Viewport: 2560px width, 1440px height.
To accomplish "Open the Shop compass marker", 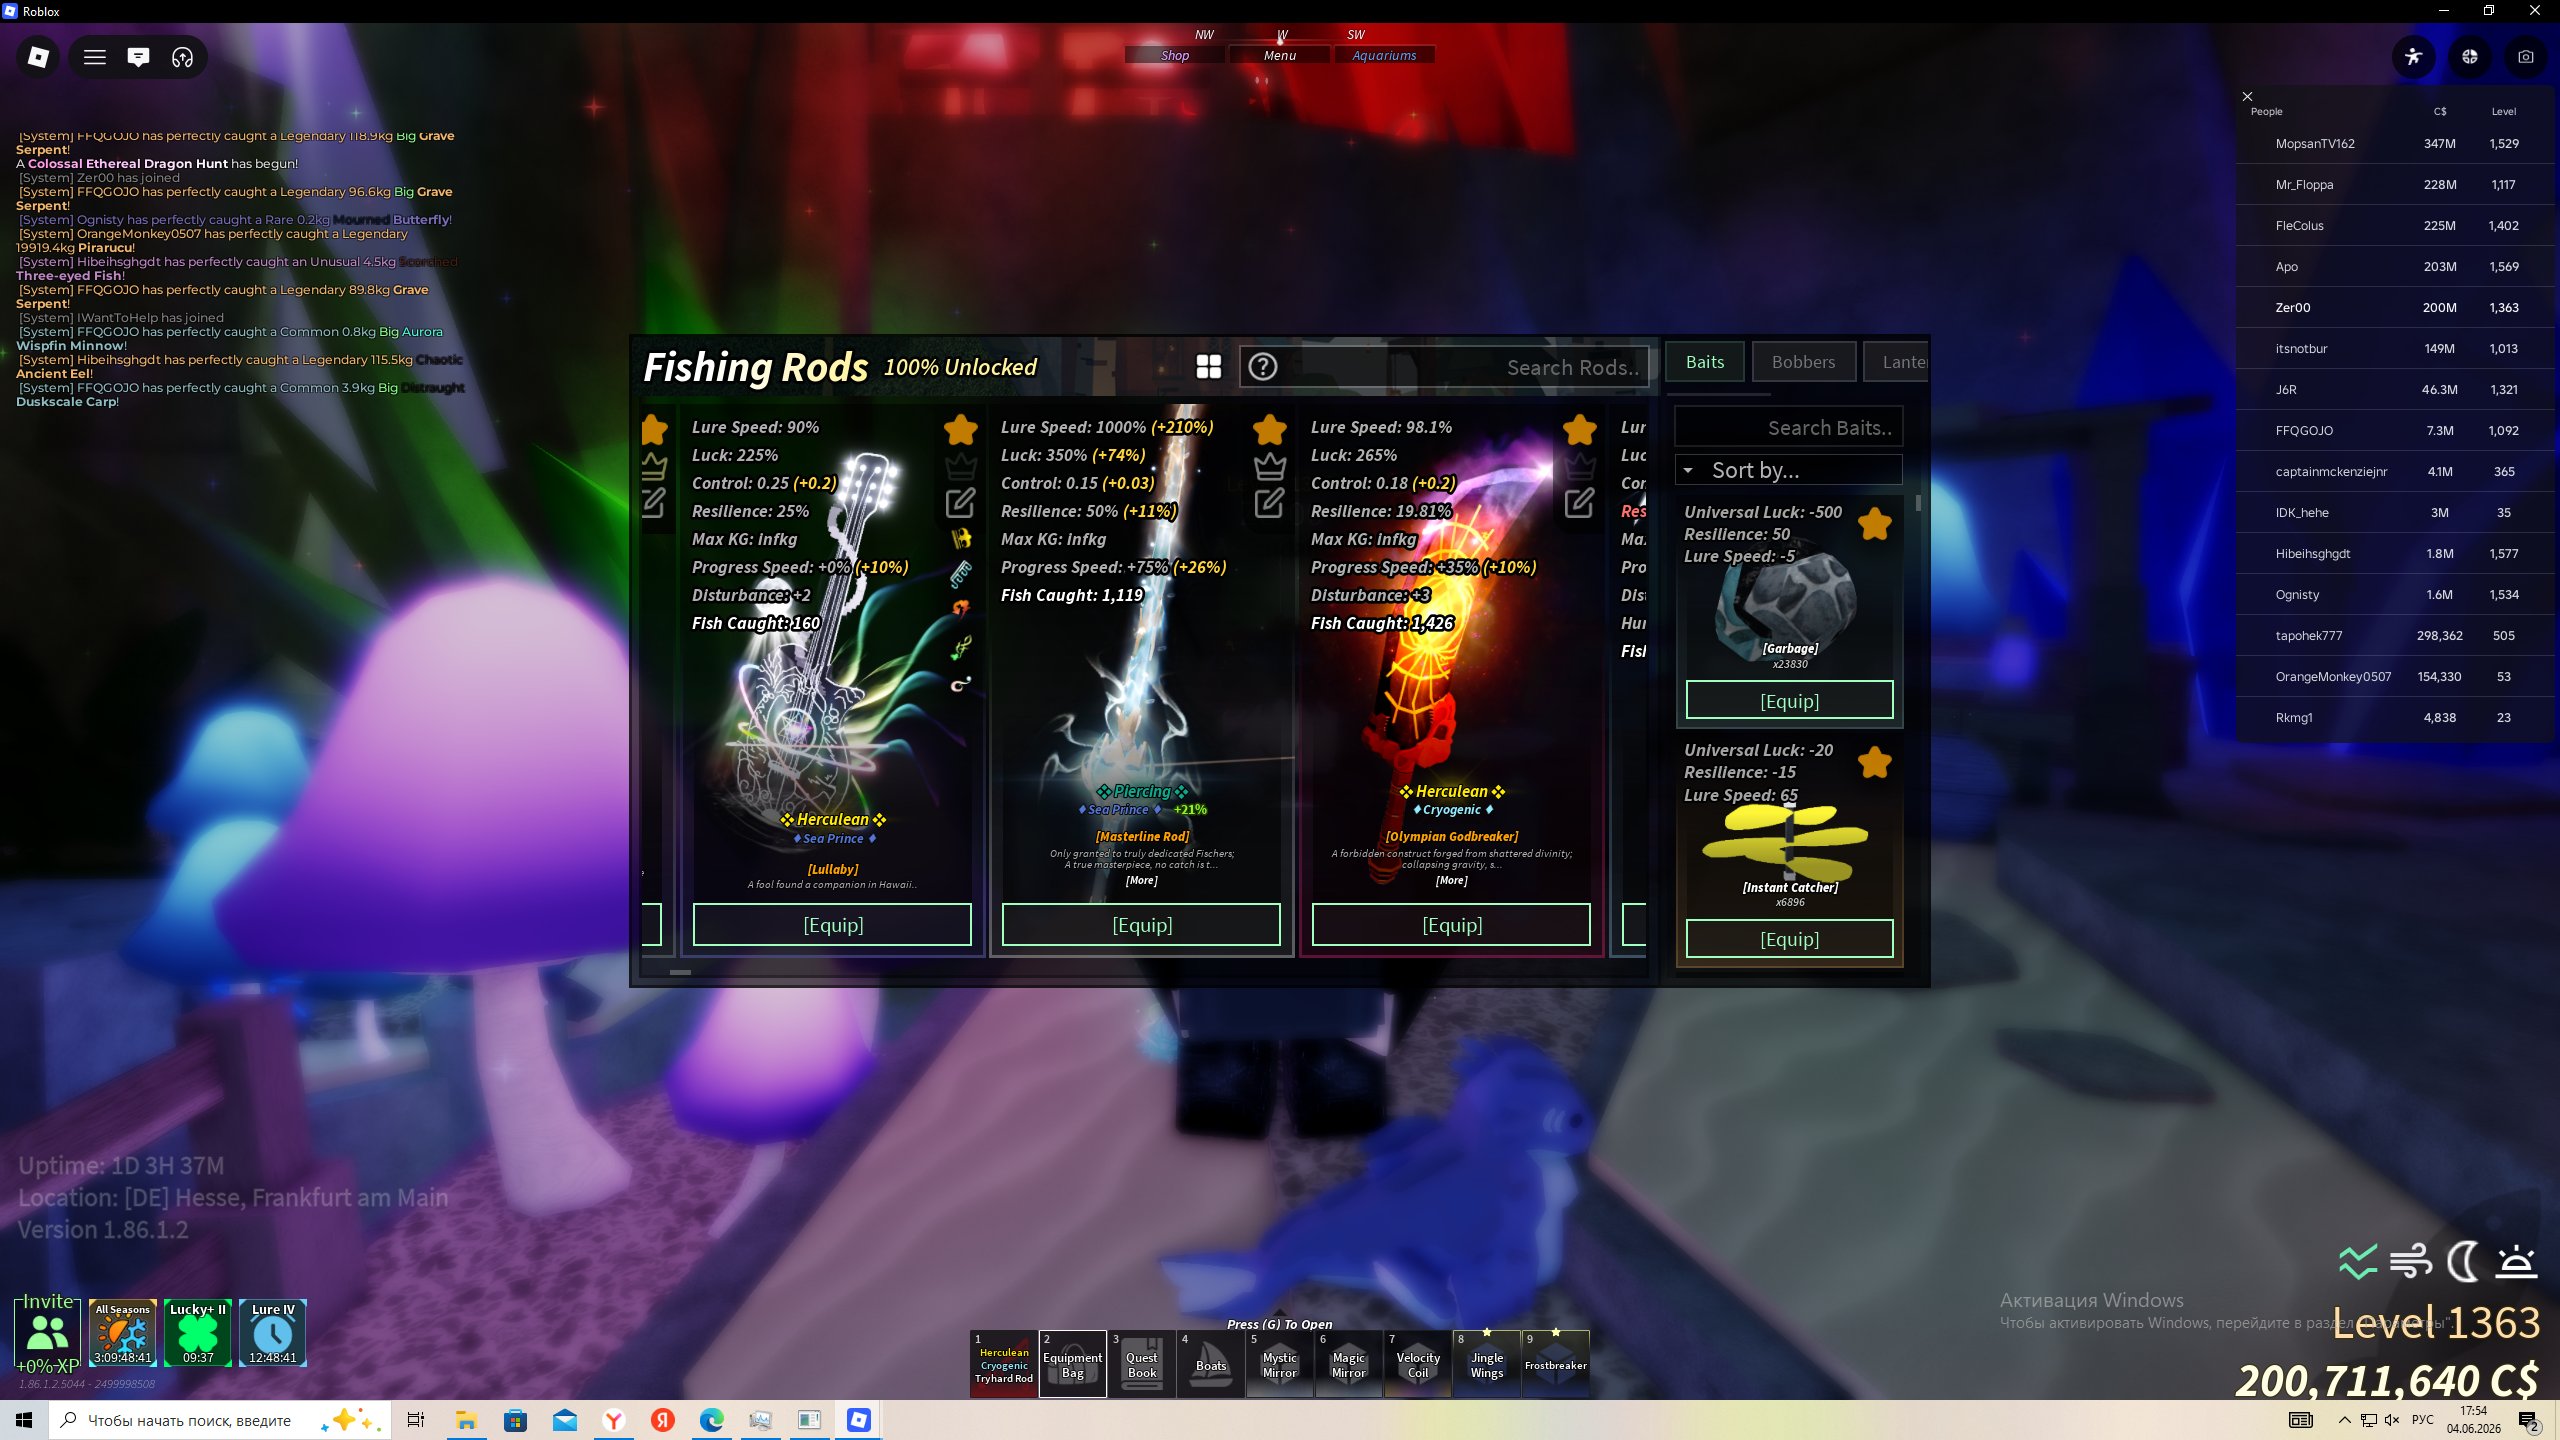I will coord(1175,55).
